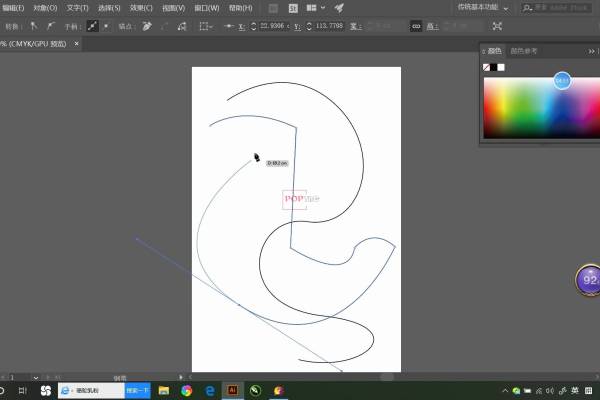Screen dimensions: 600x400
Task: Expand the arrange documents dropdown arrow
Action: pyautogui.click(x=323, y=8)
